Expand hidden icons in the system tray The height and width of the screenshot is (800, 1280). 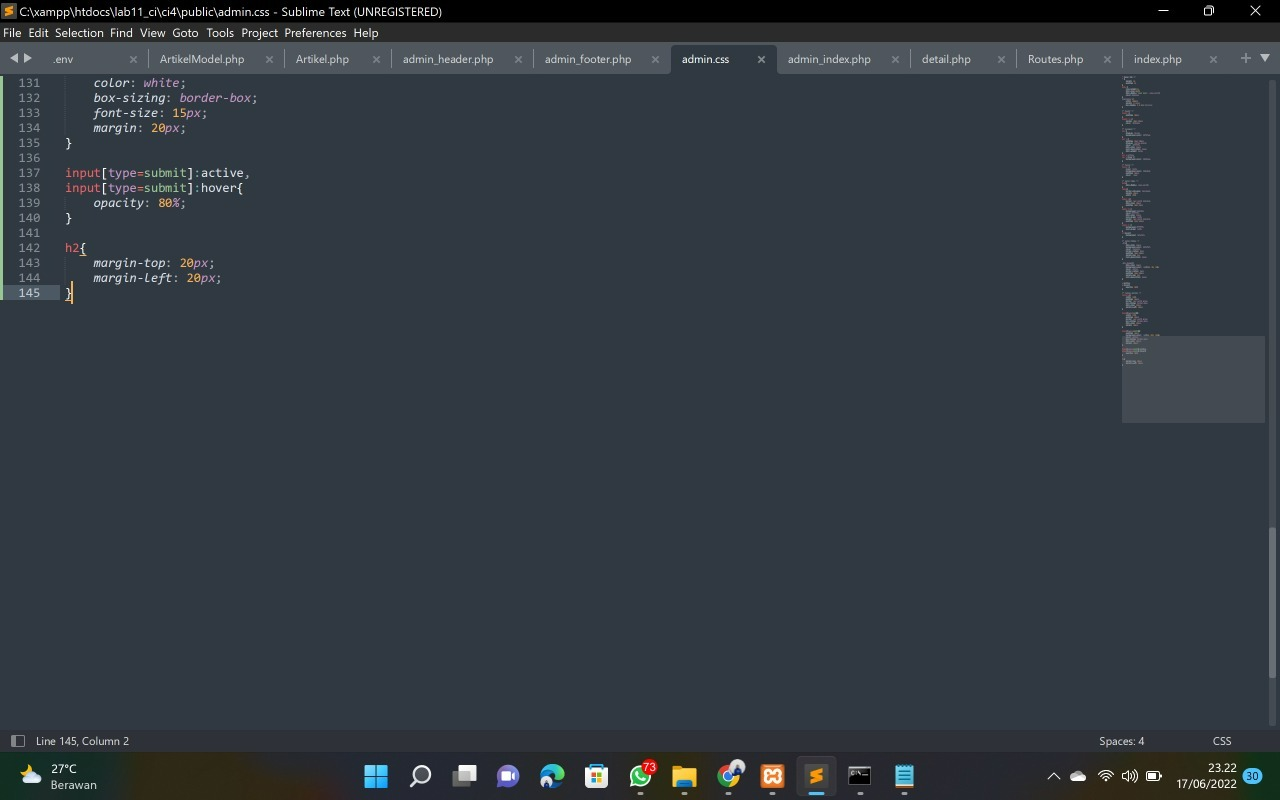click(1053, 776)
